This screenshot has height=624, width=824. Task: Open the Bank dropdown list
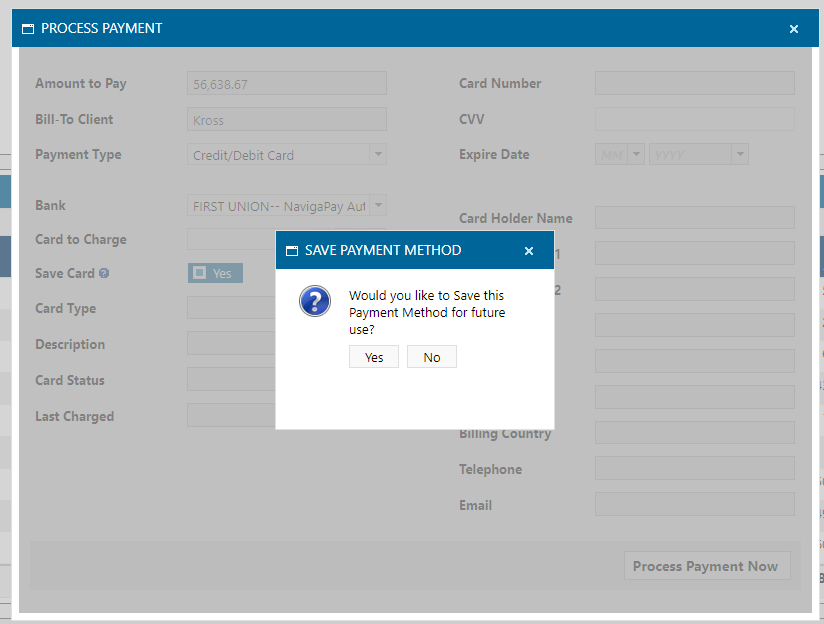[377, 206]
